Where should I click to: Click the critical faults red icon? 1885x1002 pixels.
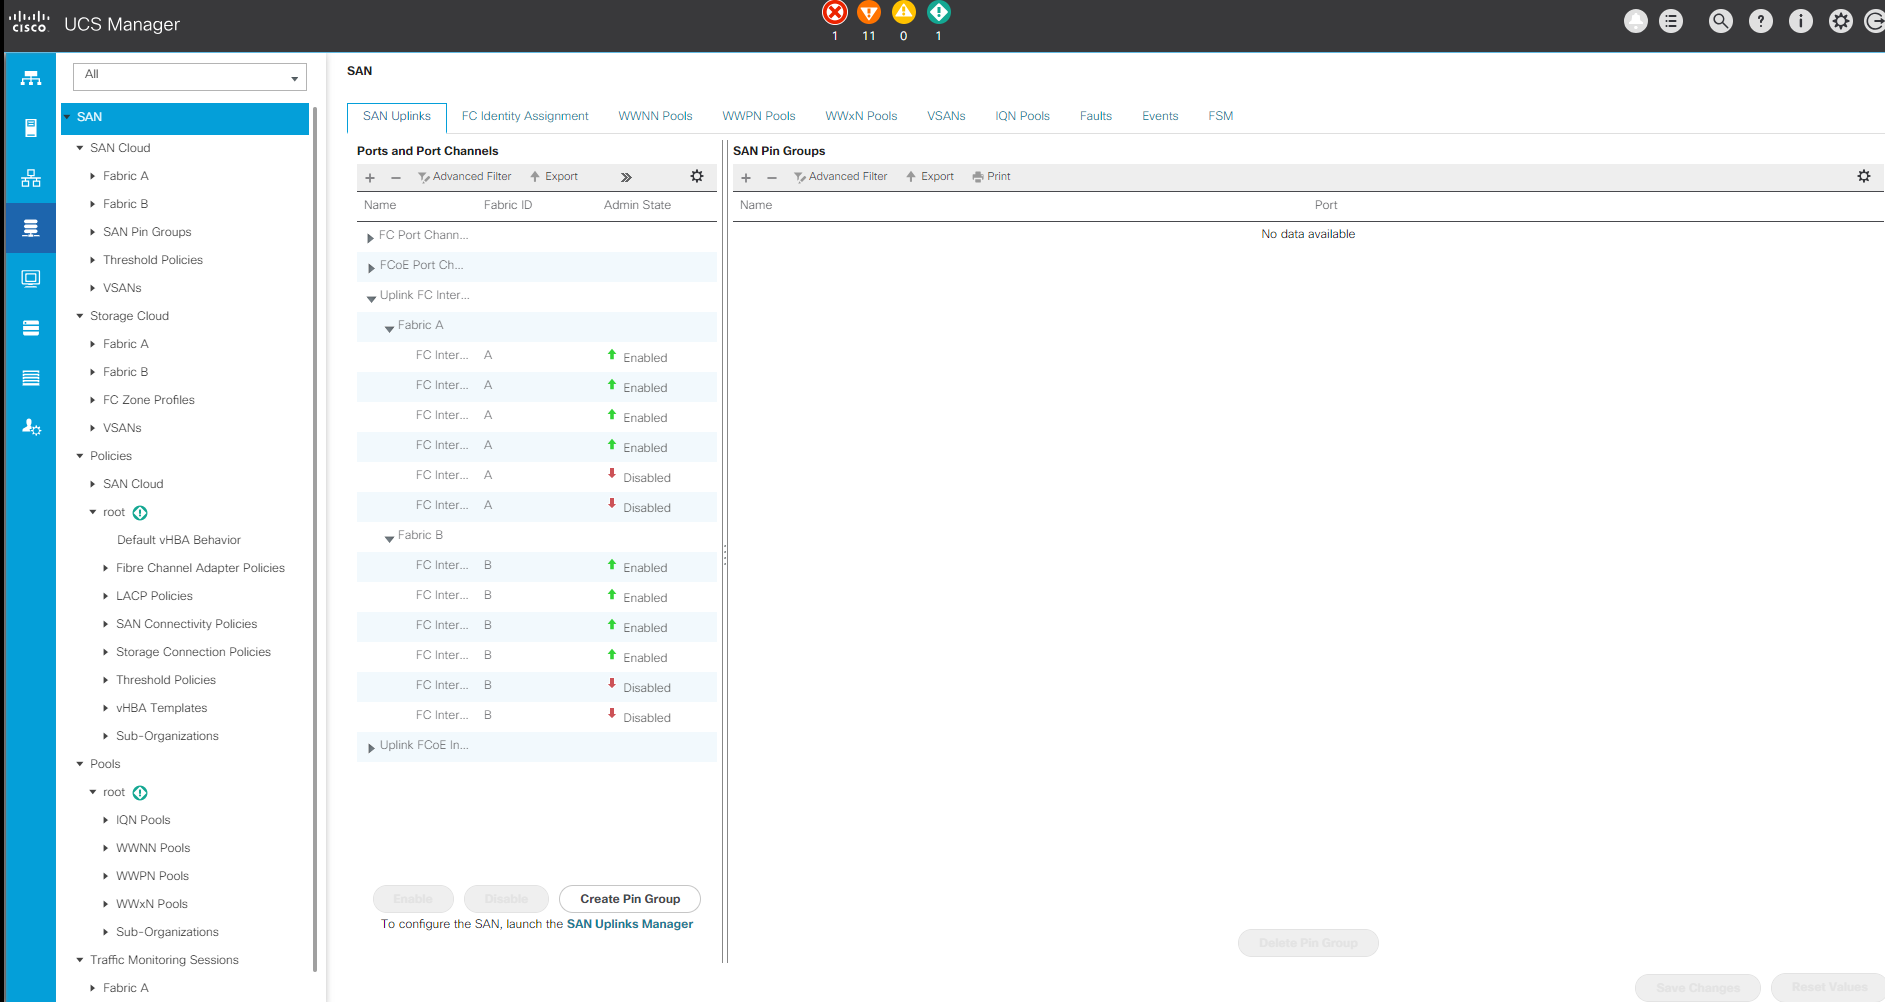[x=834, y=13]
